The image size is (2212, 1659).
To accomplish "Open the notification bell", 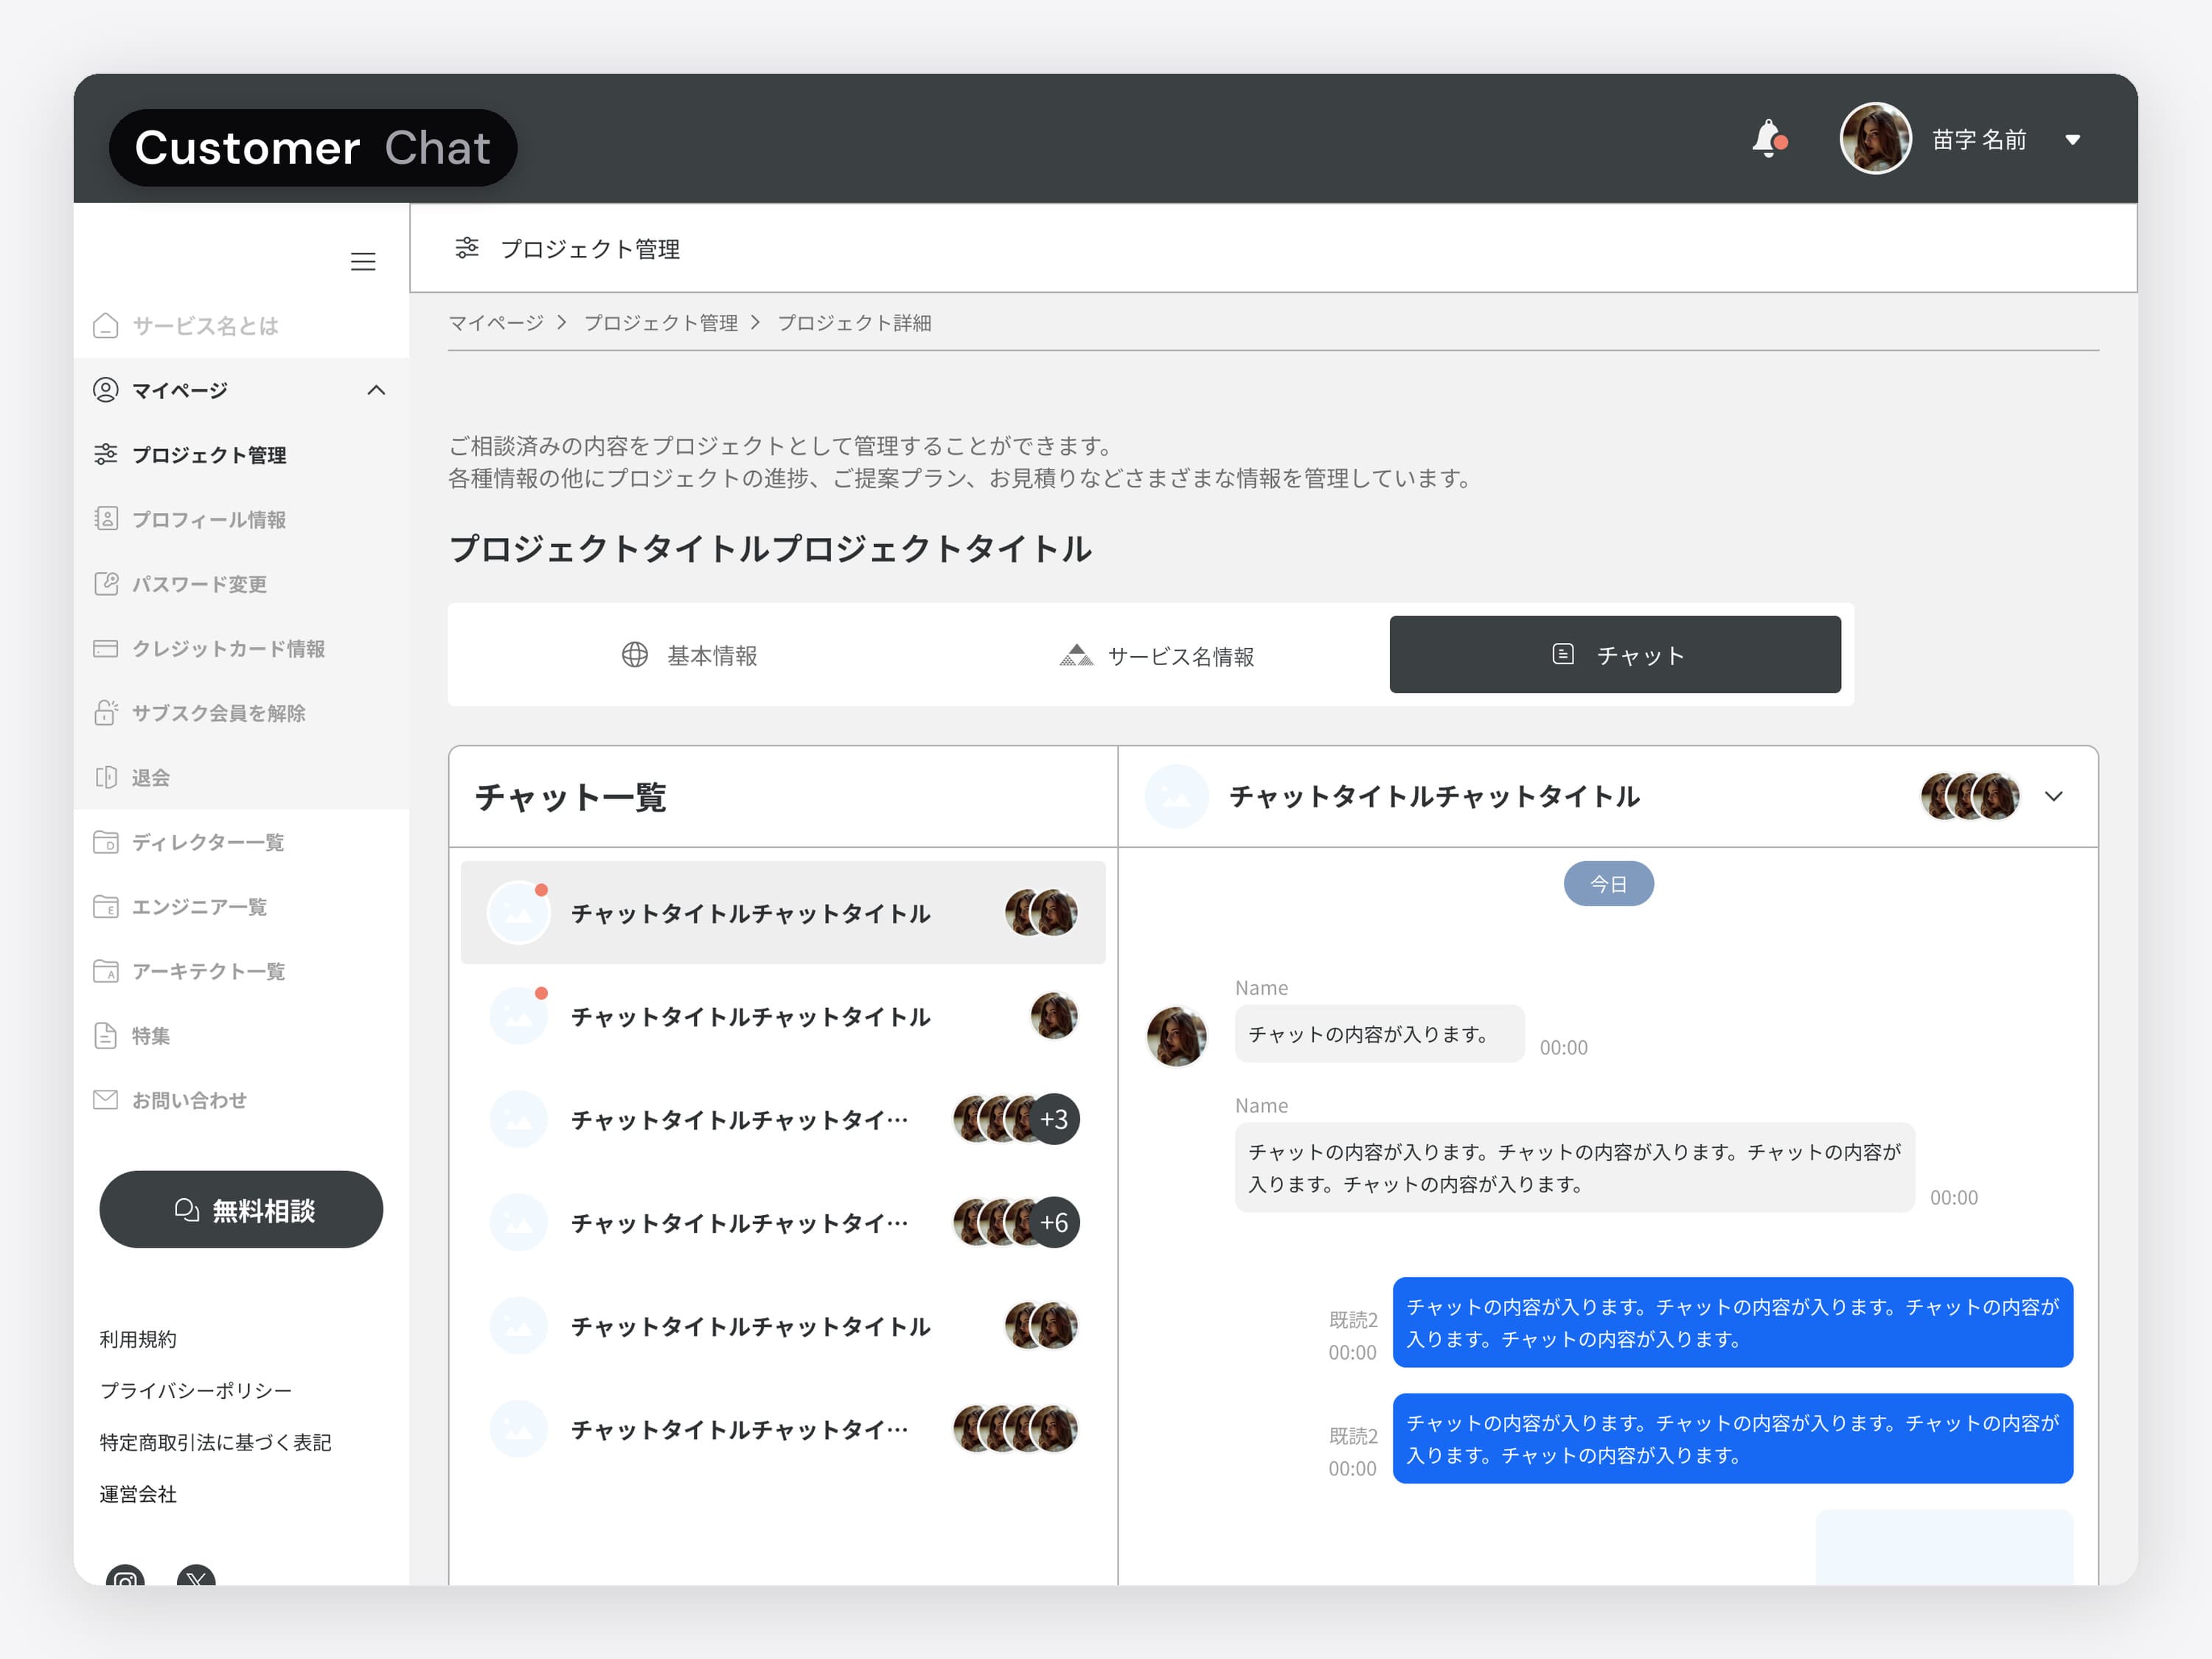I will pyautogui.click(x=1769, y=138).
